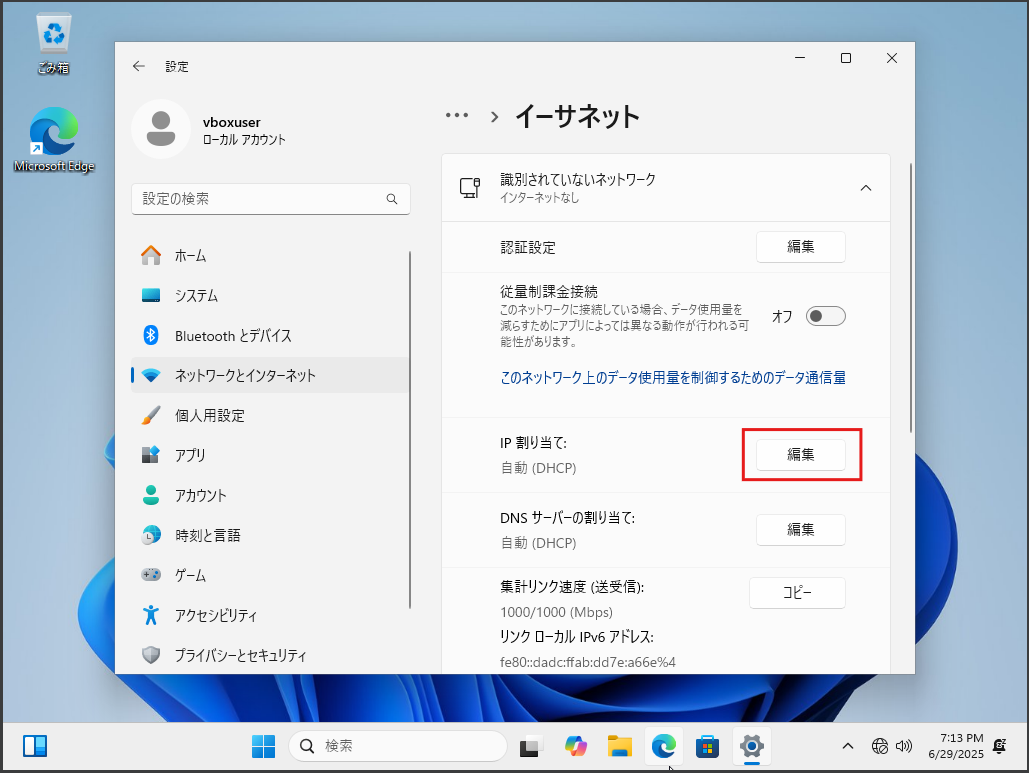Launch Copilot from the taskbar
Viewport: 1029px width, 773px height.
(576, 746)
